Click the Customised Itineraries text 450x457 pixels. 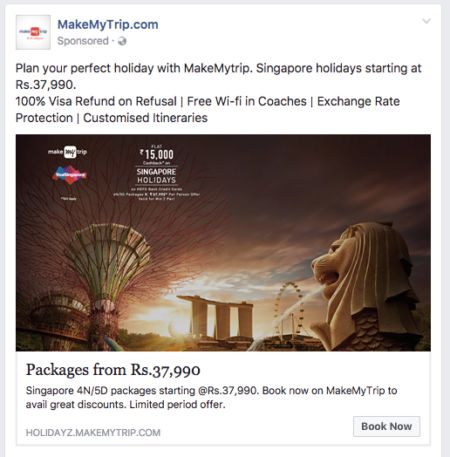(x=145, y=118)
